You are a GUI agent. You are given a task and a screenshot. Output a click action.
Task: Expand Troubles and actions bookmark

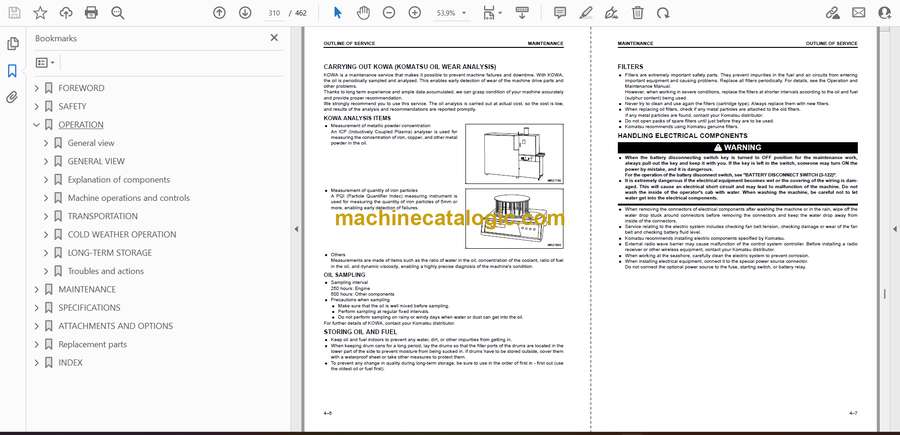pos(46,271)
